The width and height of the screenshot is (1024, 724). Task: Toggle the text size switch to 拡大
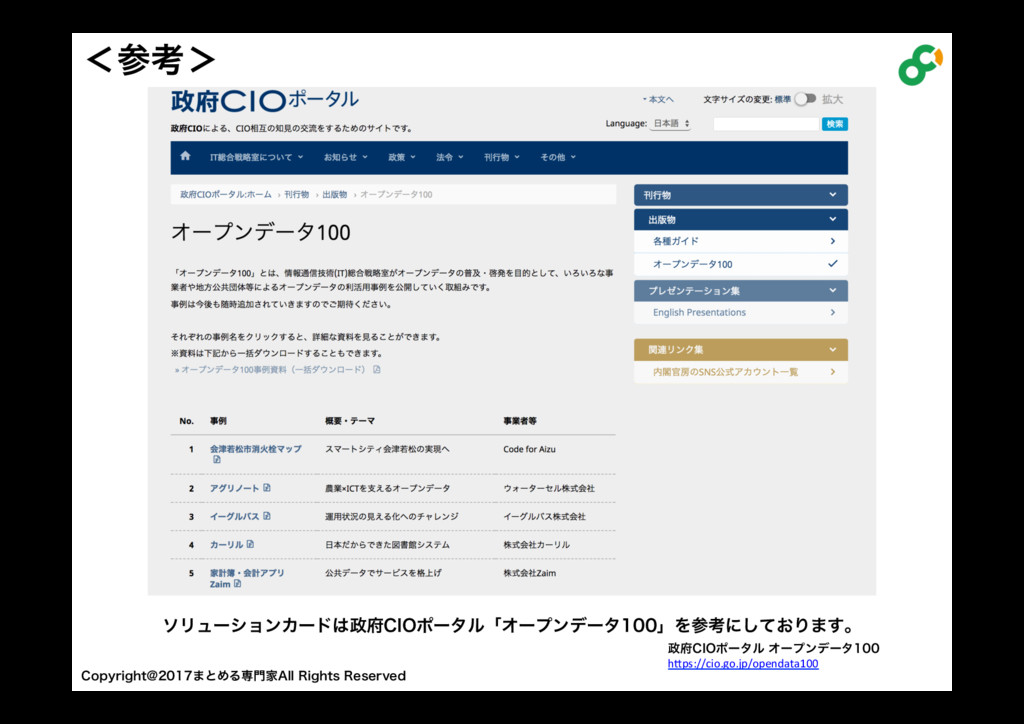(805, 99)
